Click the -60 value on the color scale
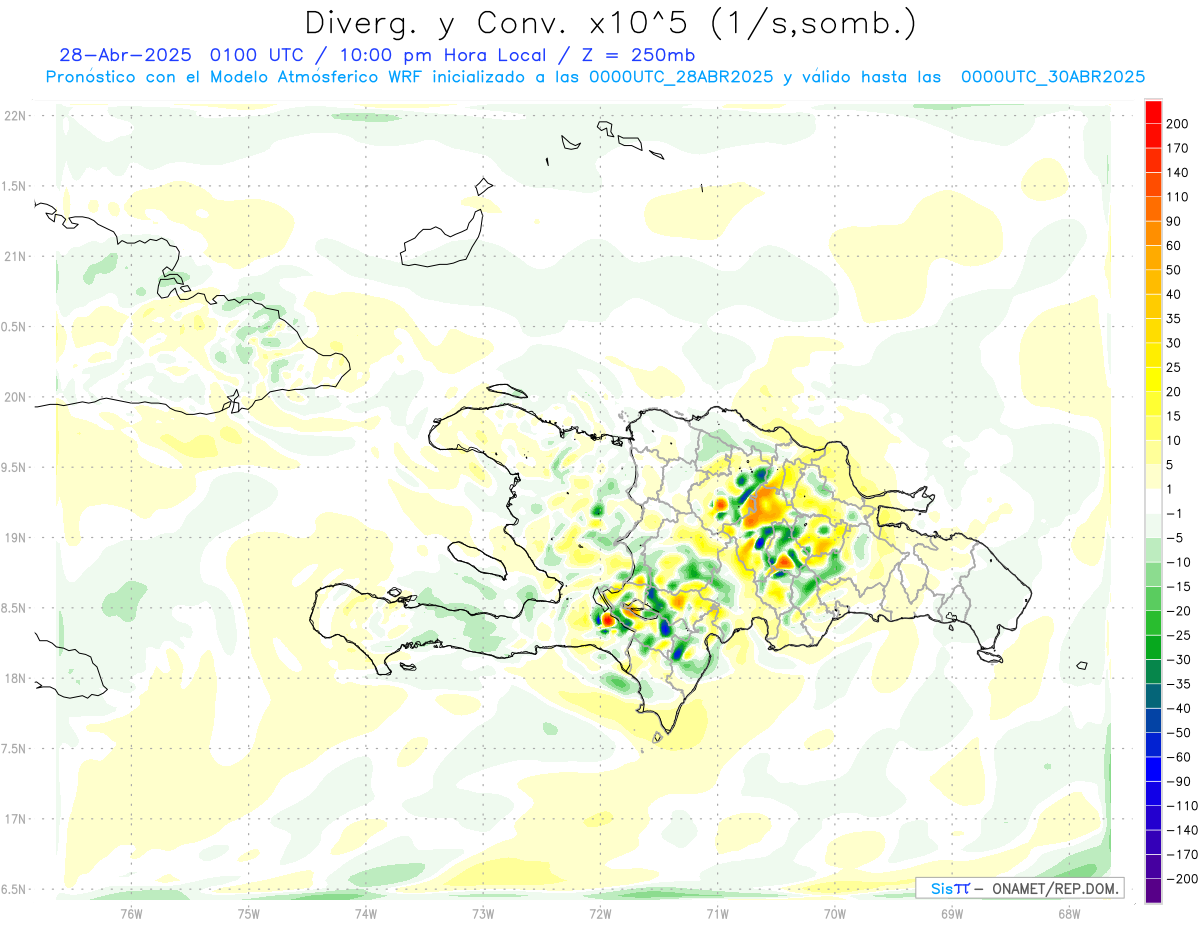 pyautogui.click(x=1180, y=757)
